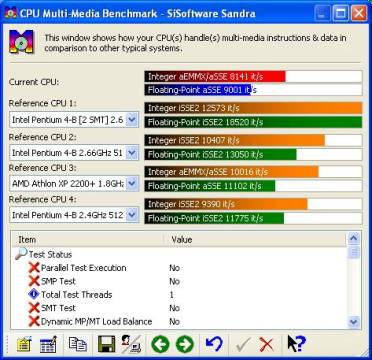Image resolution: width=372 pixels, height=360 pixels.
Task: Go back using the green left arrow
Action: click(160, 344)
